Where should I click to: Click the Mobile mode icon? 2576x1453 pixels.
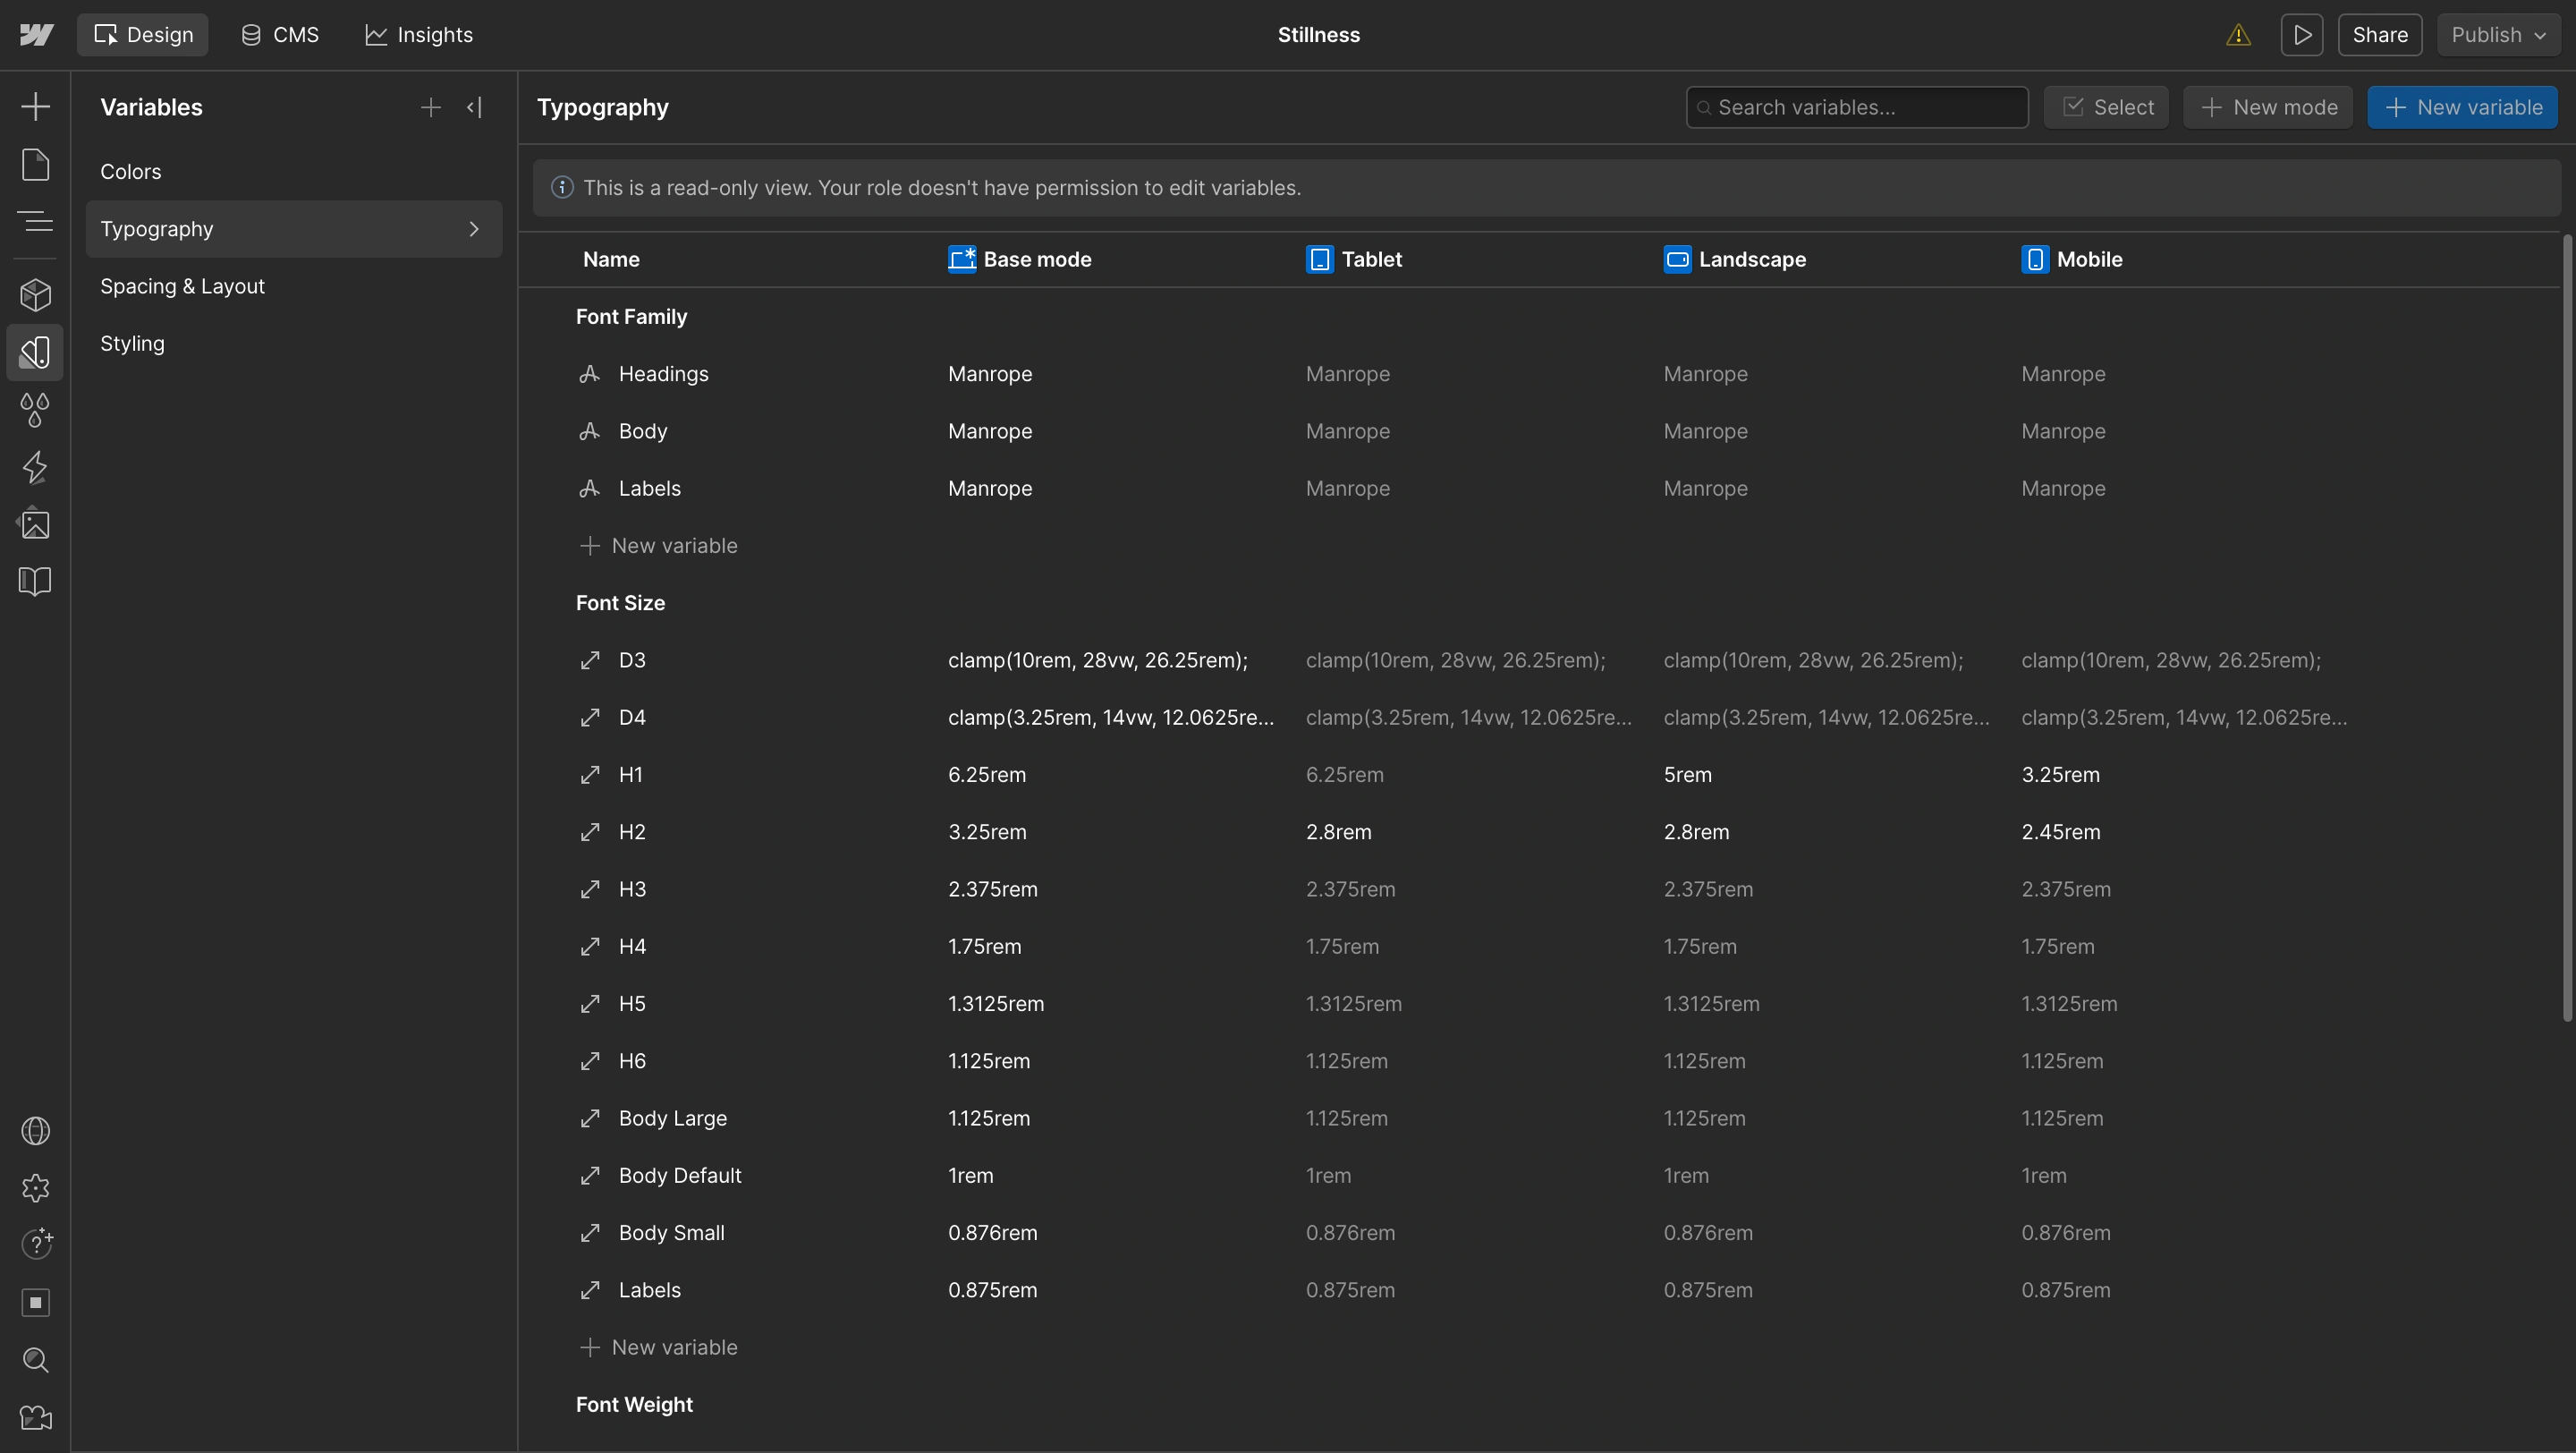click(2035, 260)
